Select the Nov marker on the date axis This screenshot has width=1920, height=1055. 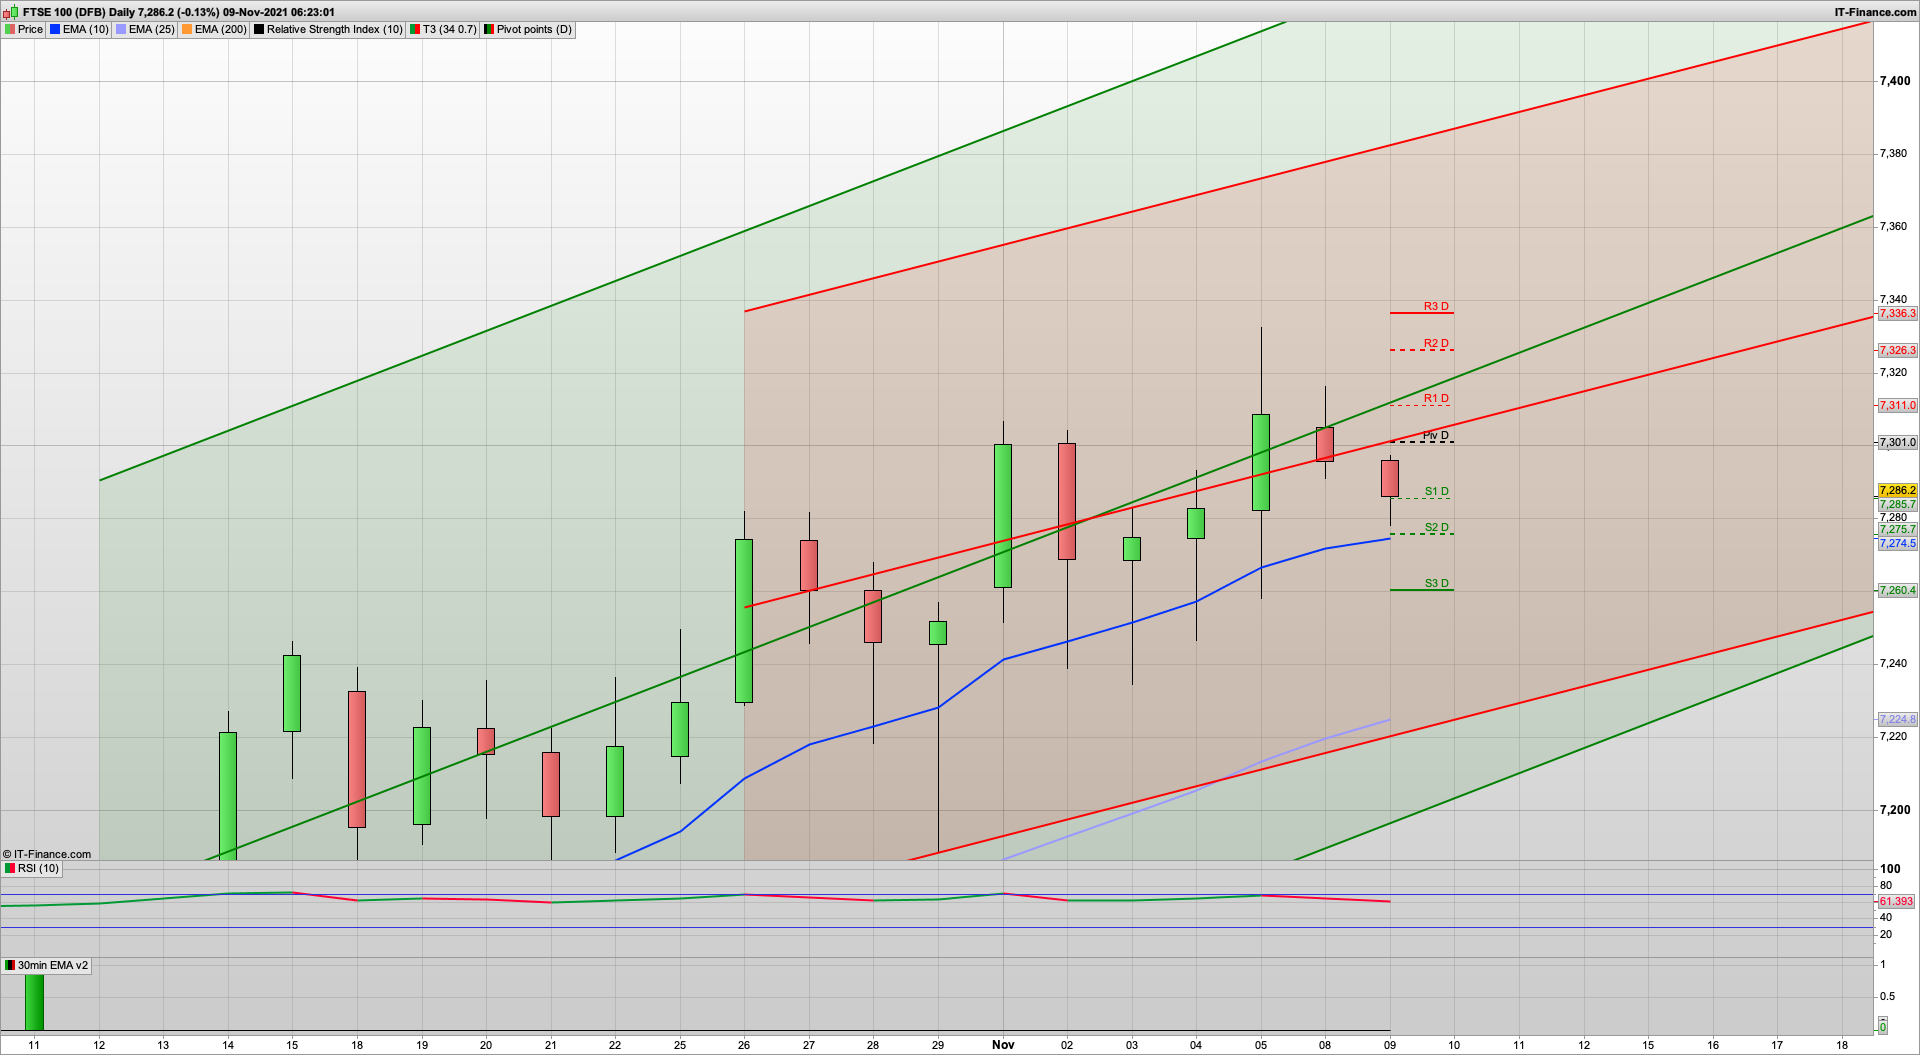(1003, 1045)
